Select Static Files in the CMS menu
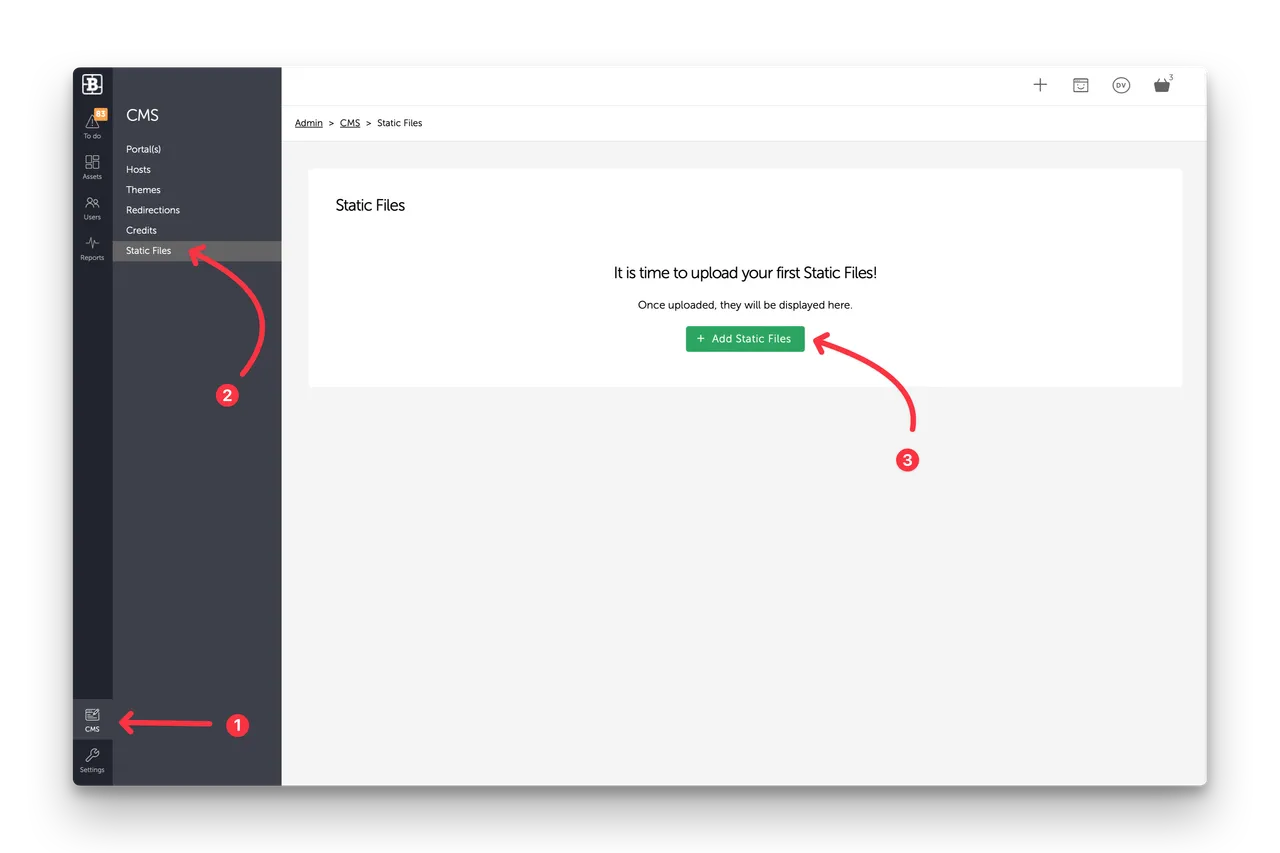 point(148,251)
